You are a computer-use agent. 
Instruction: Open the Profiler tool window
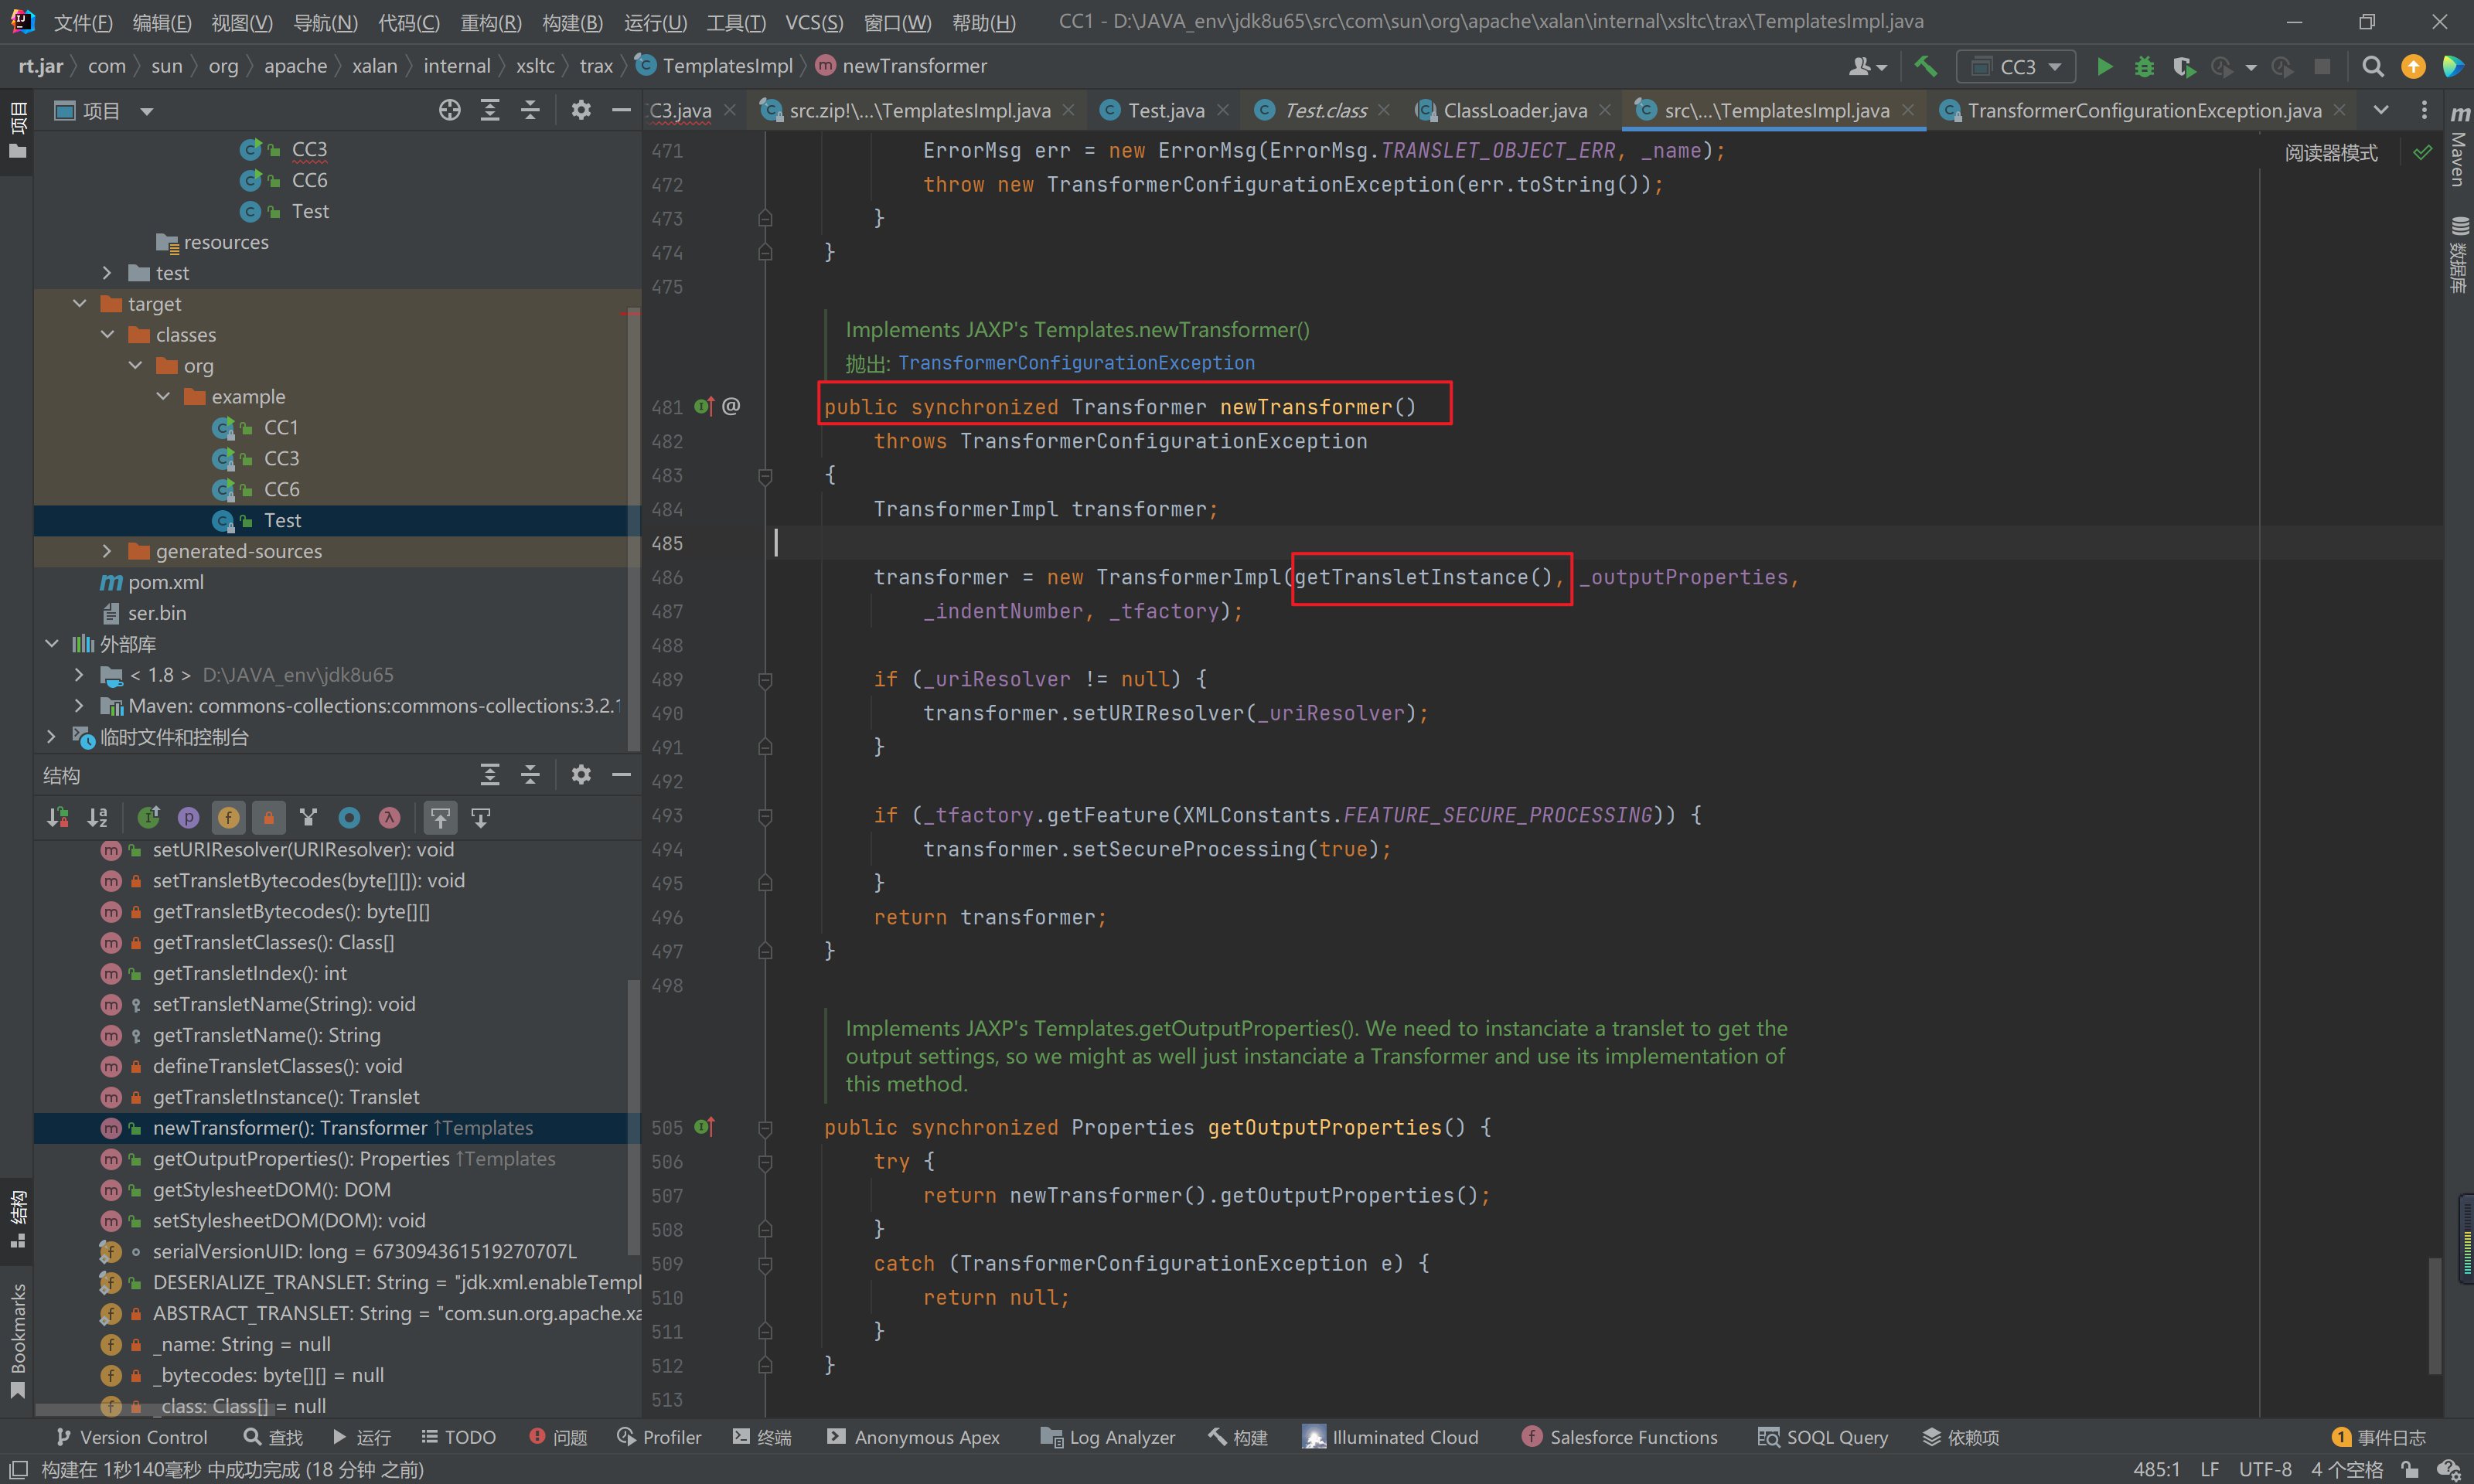tap(659, 1437)
